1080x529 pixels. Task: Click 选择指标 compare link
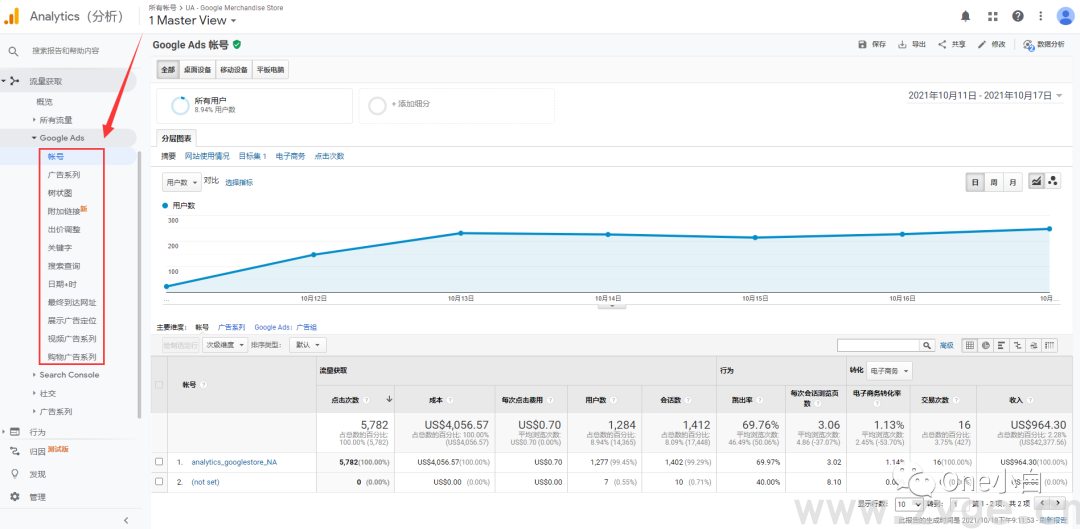(239, 183)
